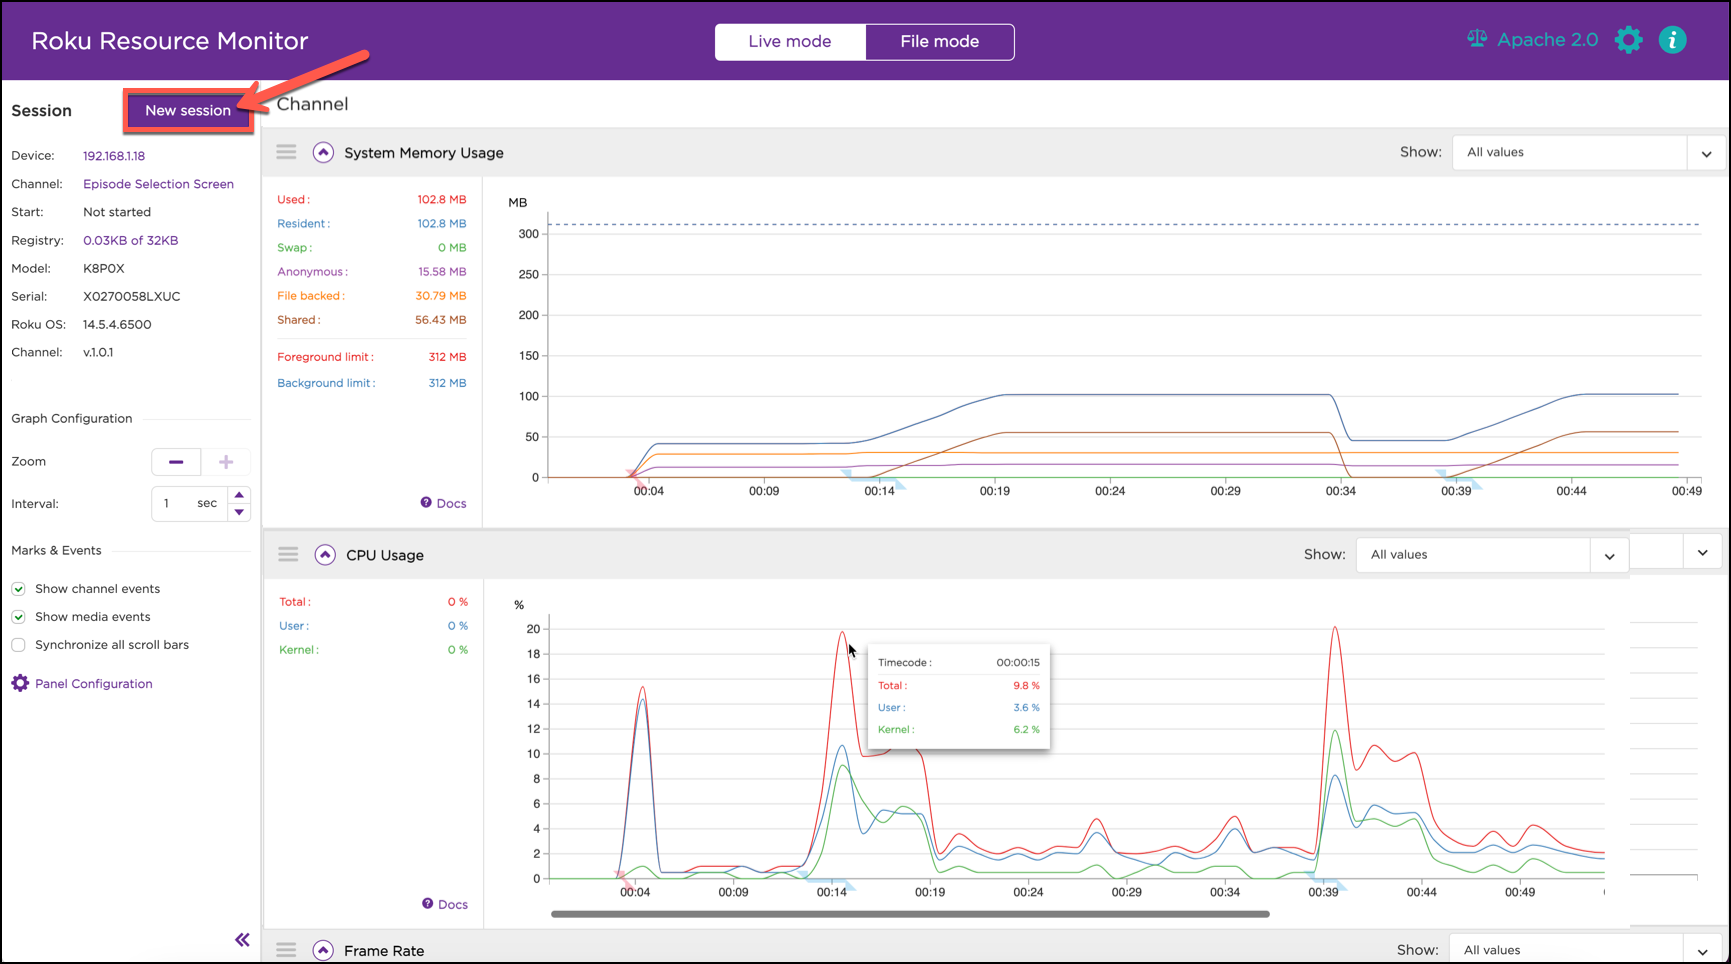Select Live mode
This screenshot has height=964, width=1731.
[790, 41]
